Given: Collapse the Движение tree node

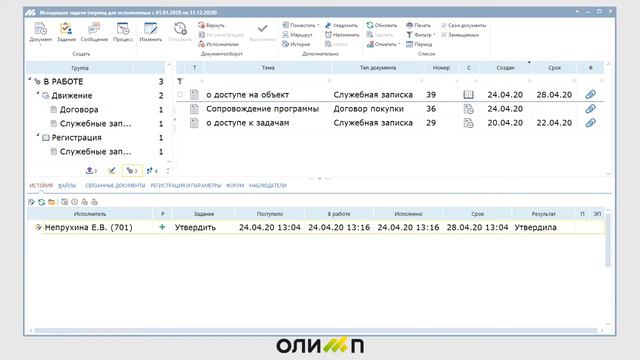Looking at the screenshot, I should (38, 94).
